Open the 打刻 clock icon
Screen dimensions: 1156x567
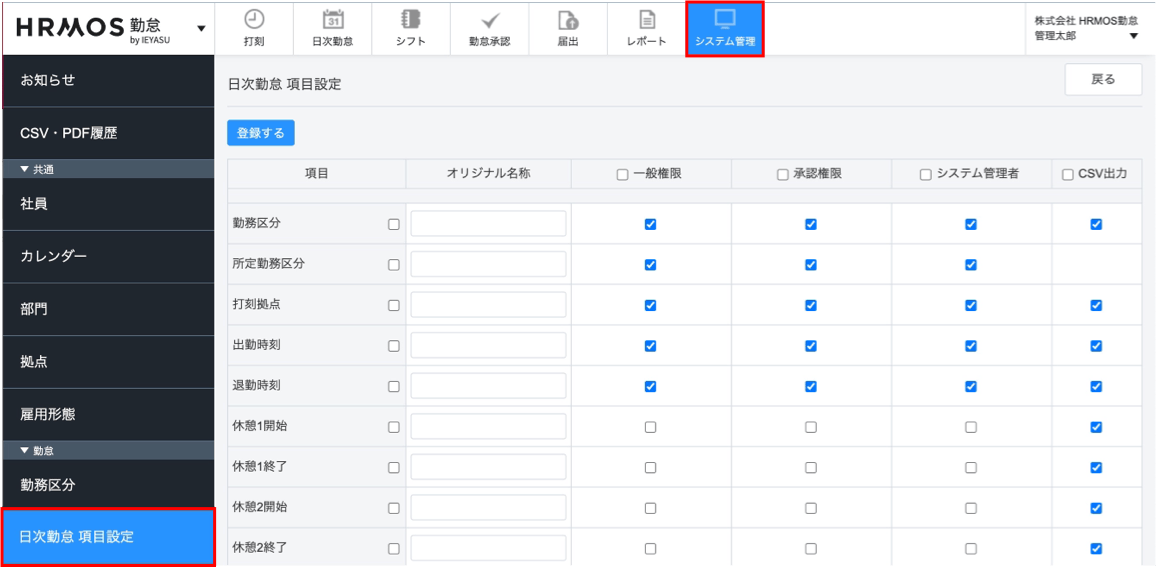254,20
